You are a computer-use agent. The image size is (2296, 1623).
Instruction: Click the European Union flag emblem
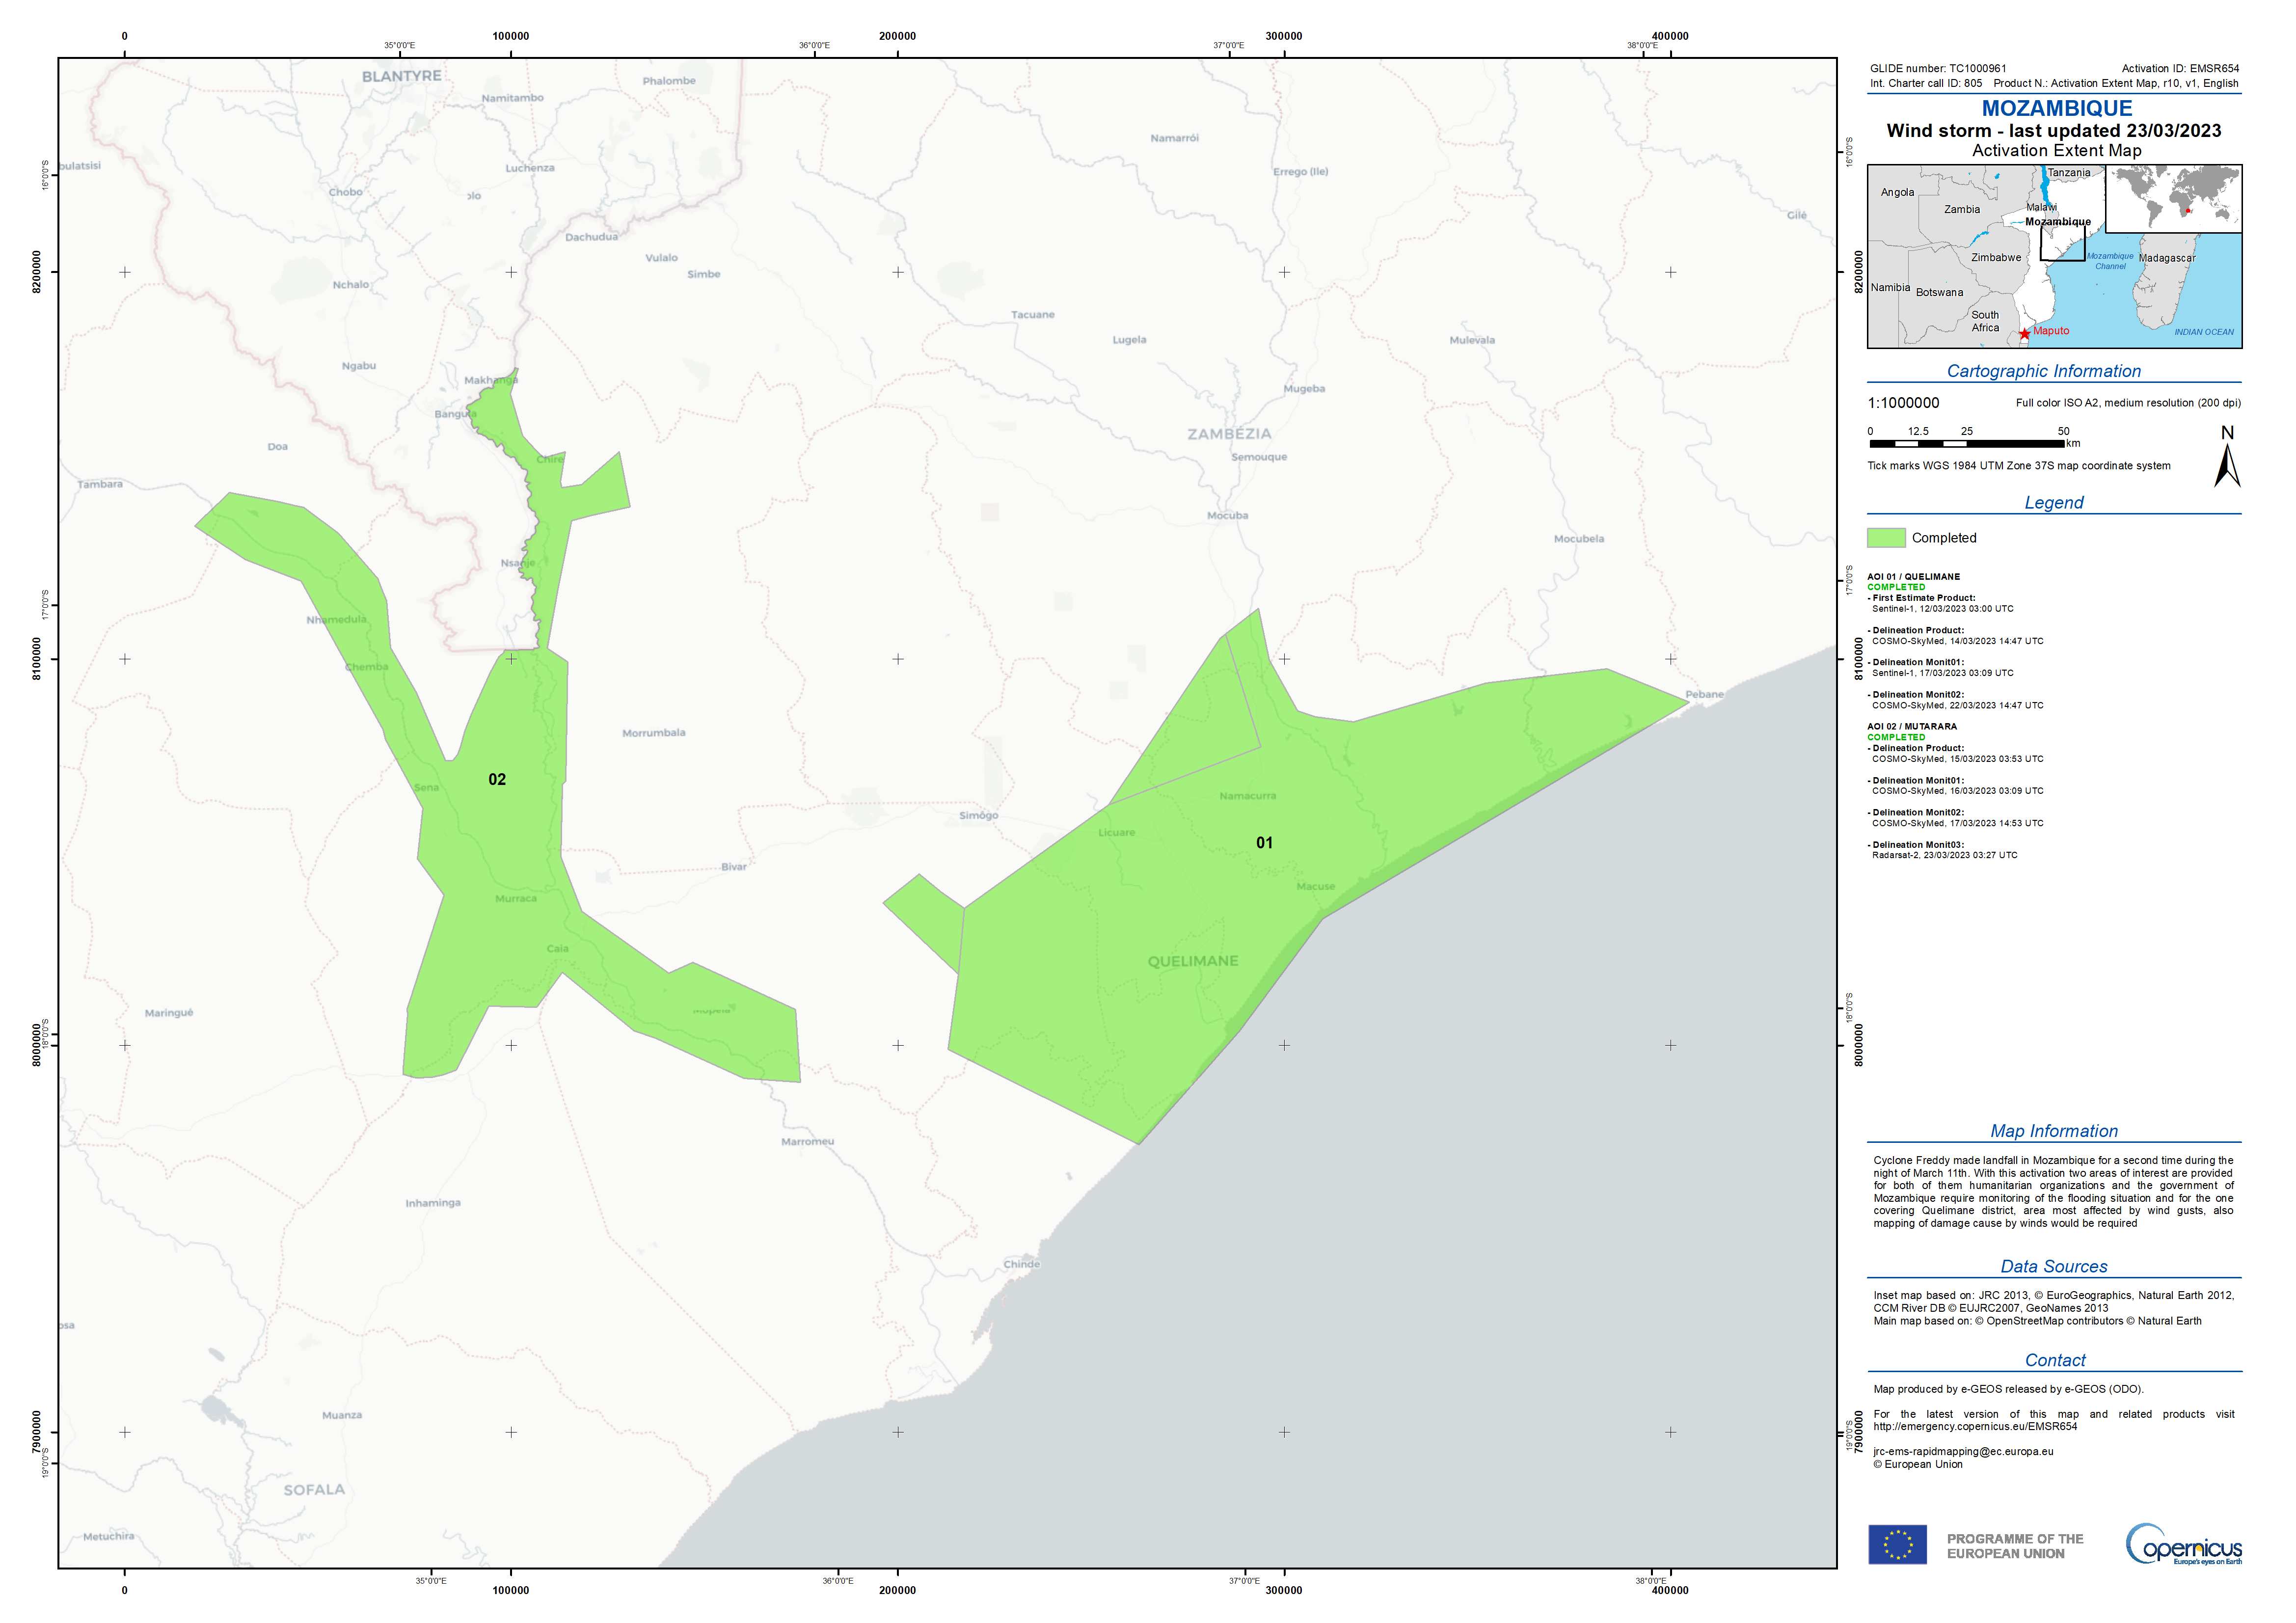pos(1897,1545)
